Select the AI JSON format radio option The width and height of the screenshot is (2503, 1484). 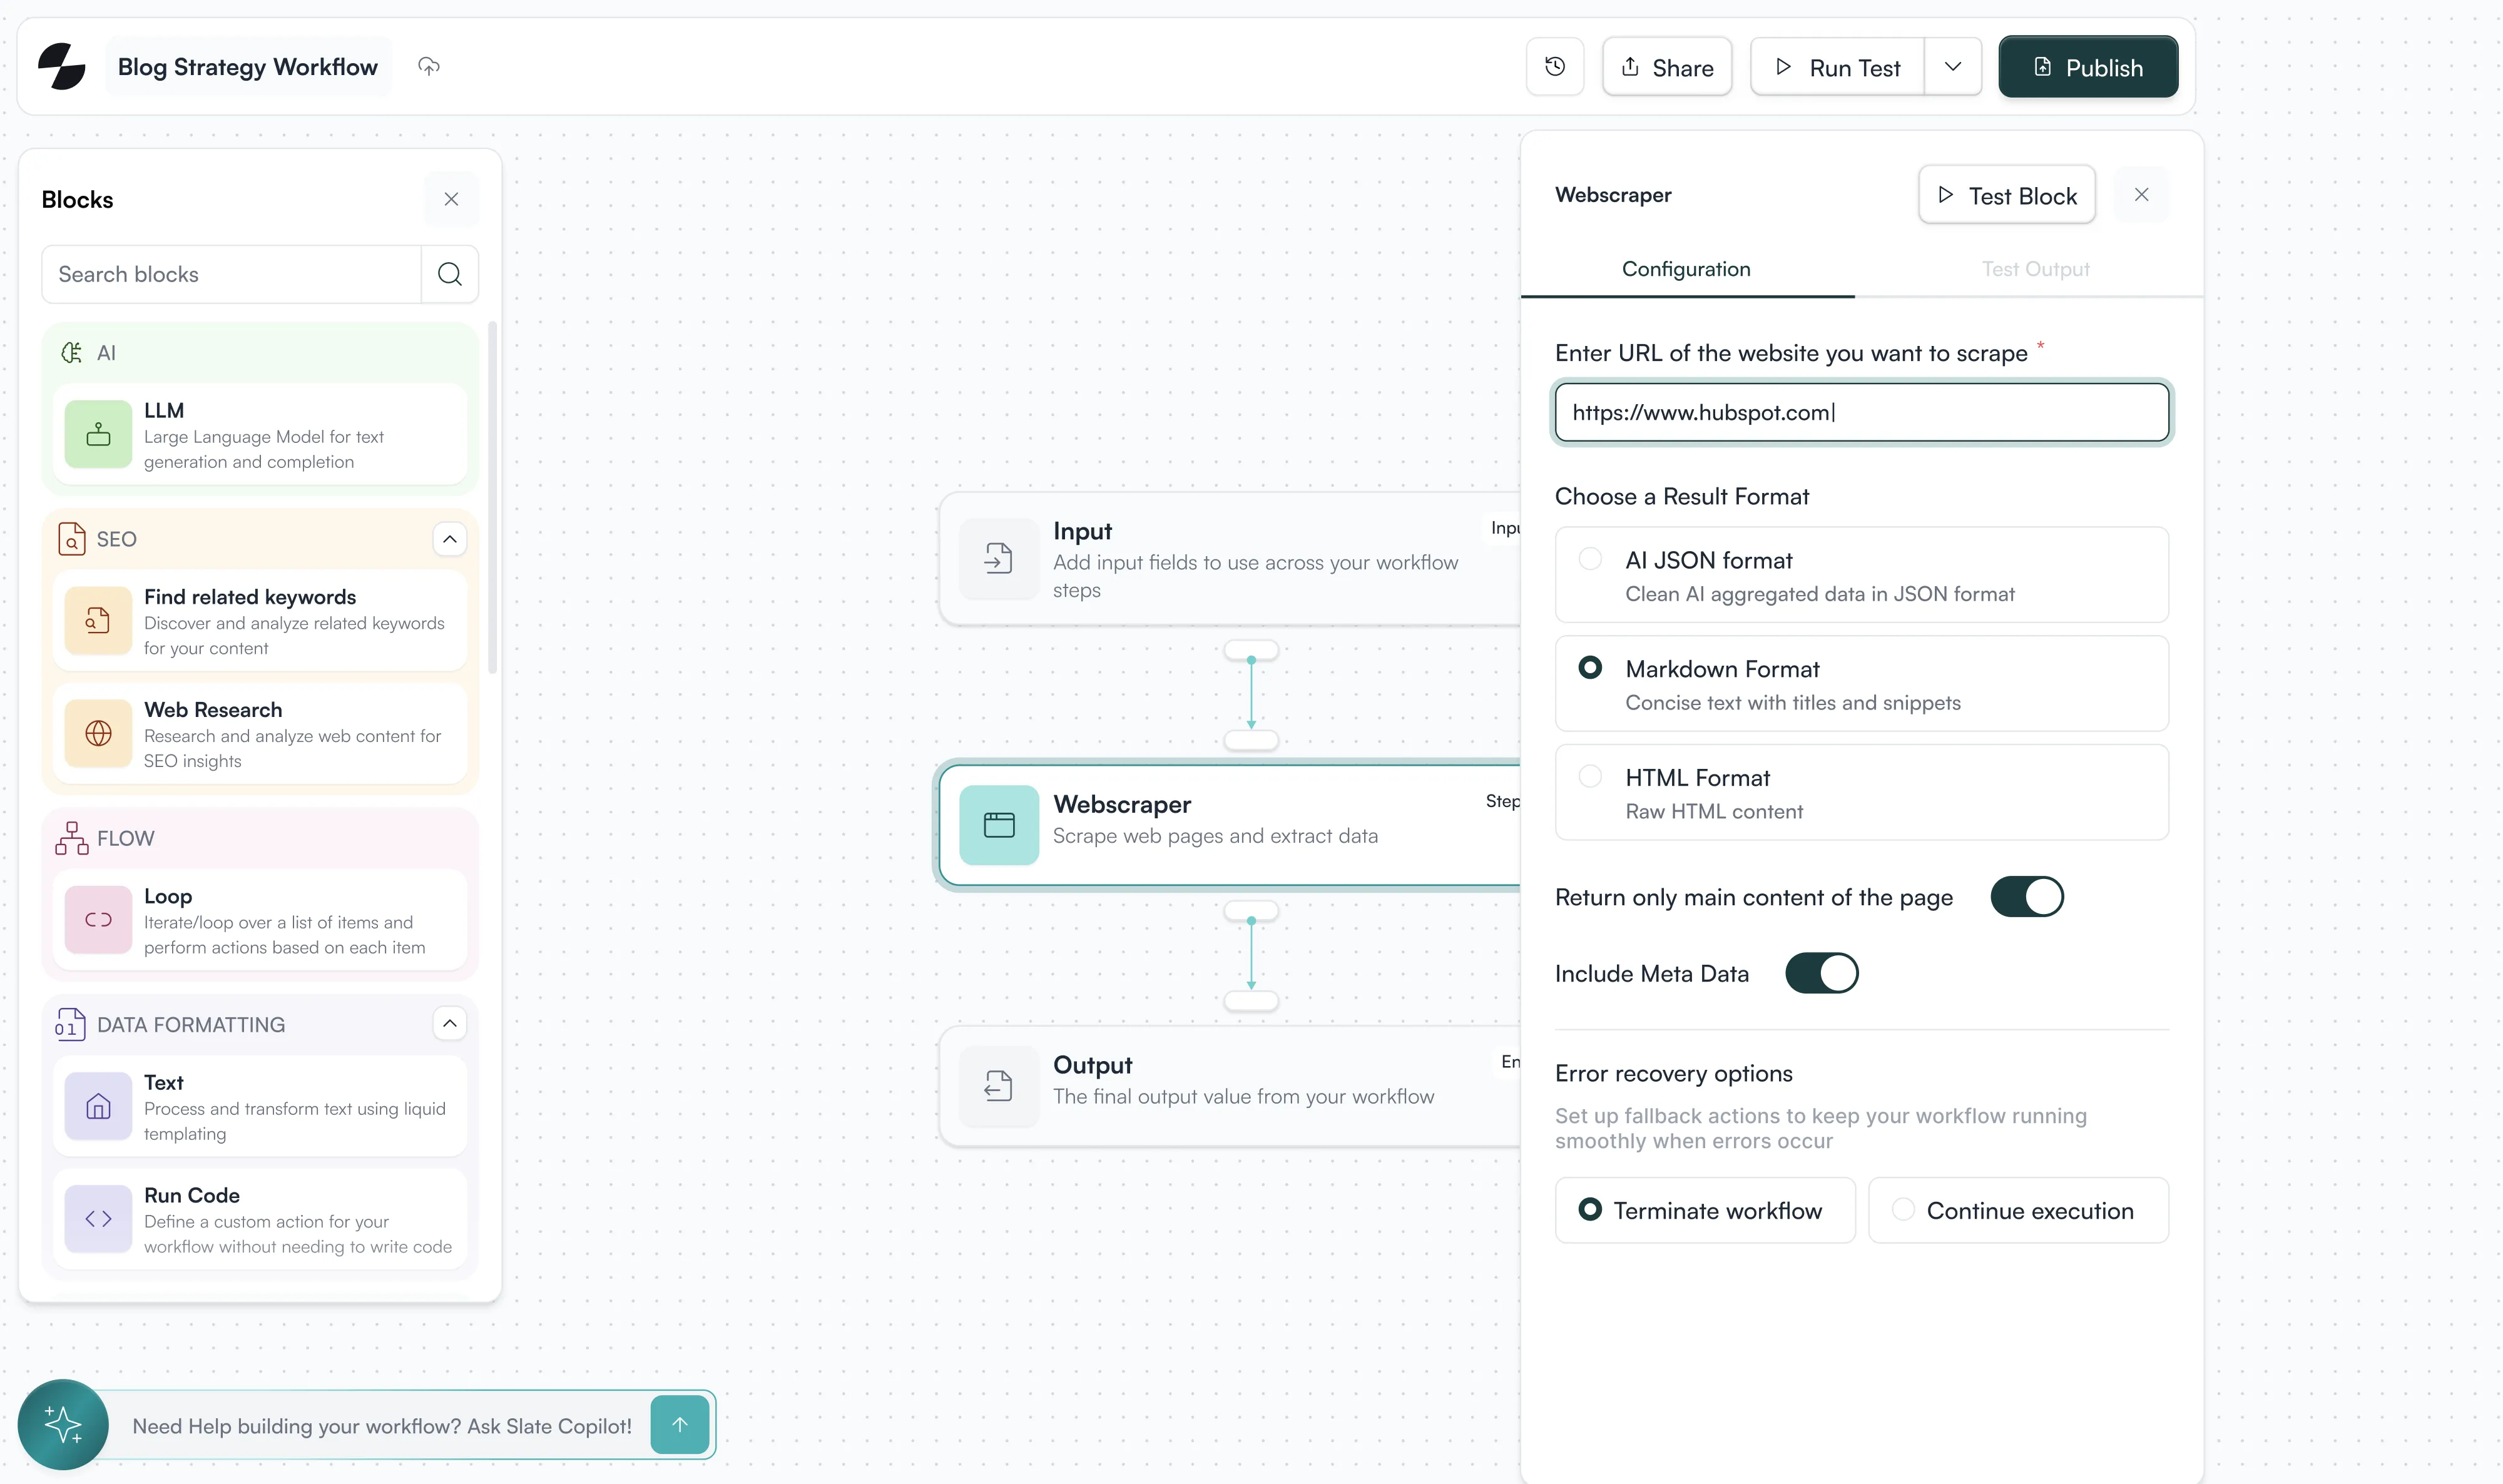click(x=1590, y=559)
